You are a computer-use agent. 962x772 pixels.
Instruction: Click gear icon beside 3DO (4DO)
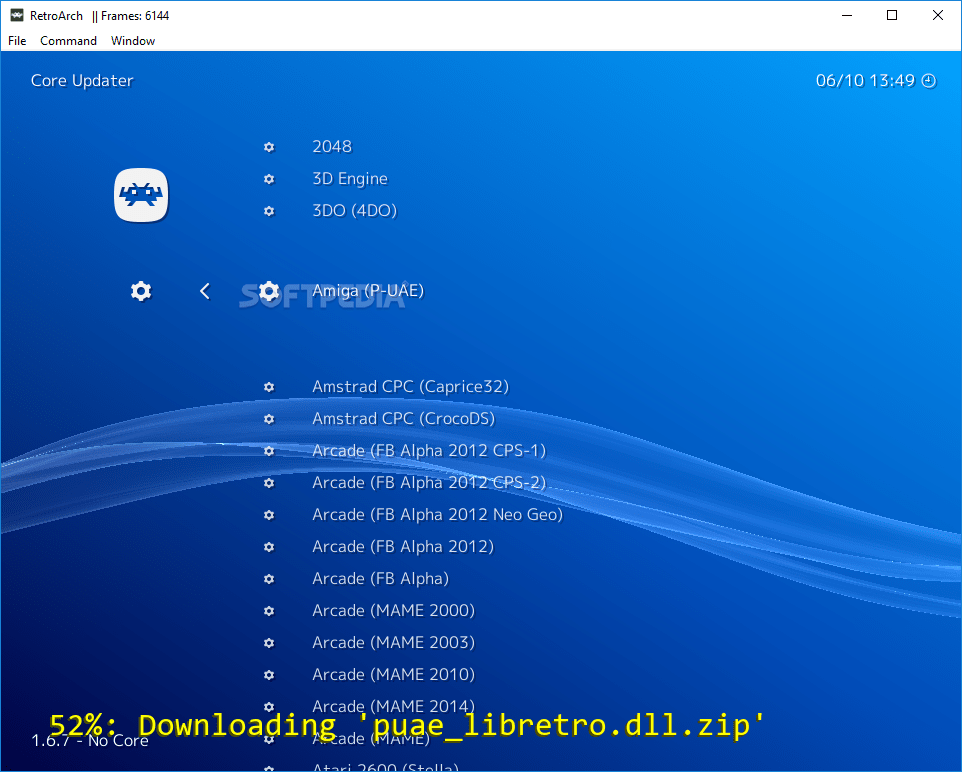269,210
